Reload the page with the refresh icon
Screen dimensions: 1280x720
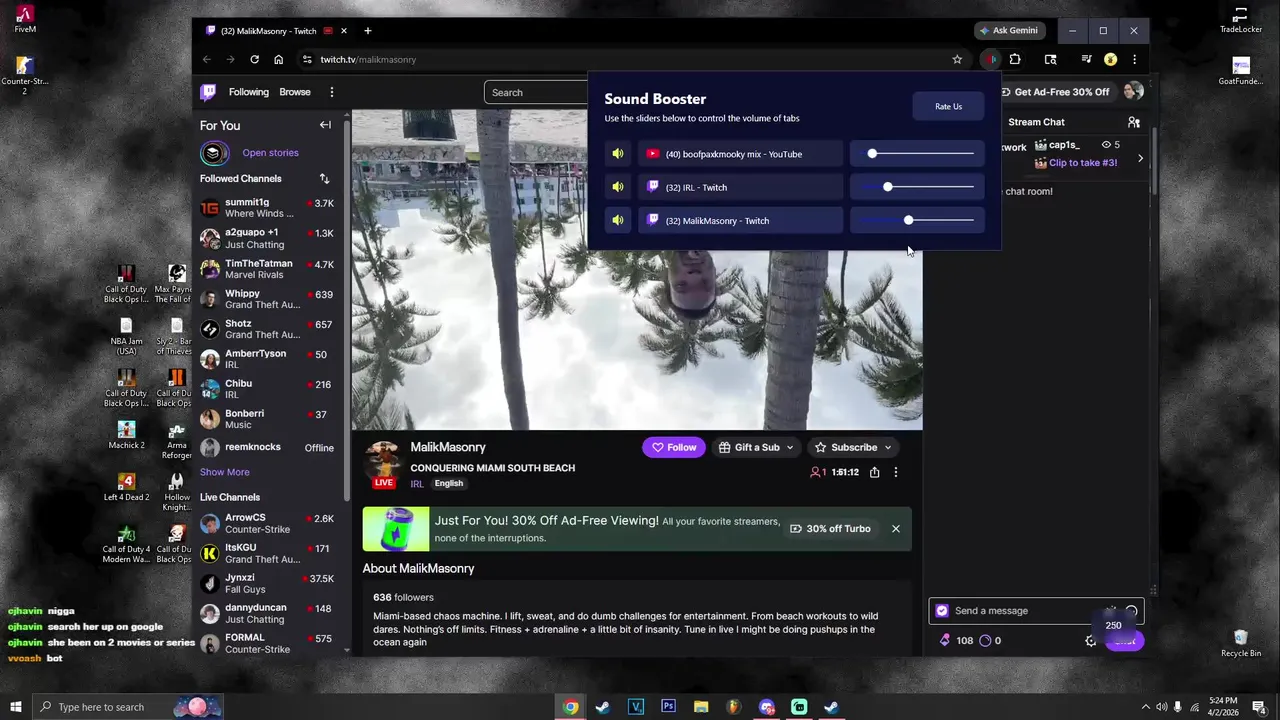[x=254, y=59]
